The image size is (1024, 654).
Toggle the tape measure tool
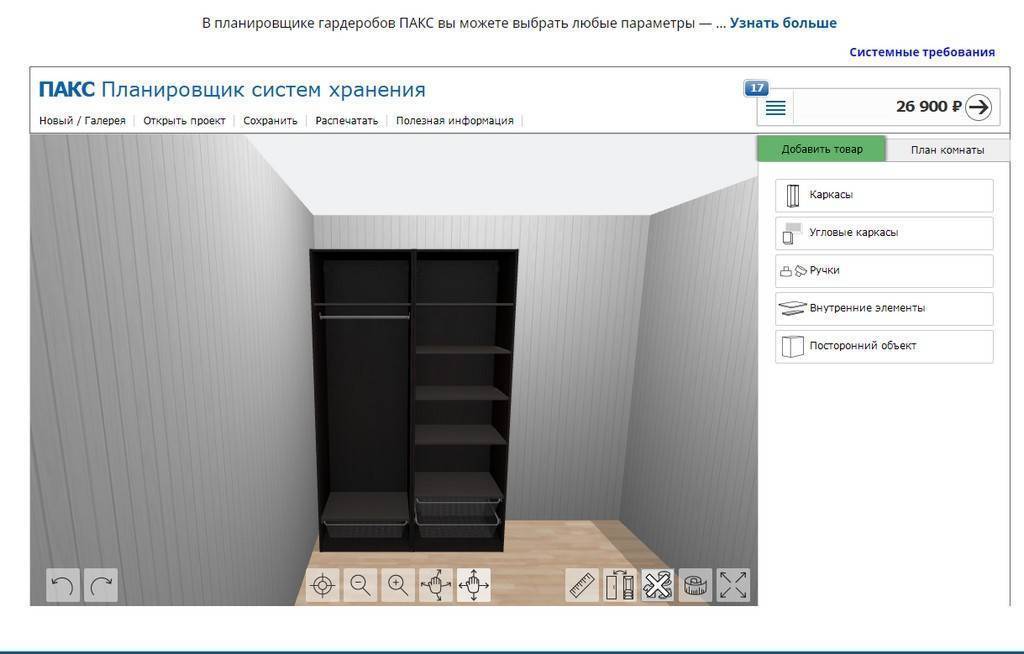tap(695, 585)
